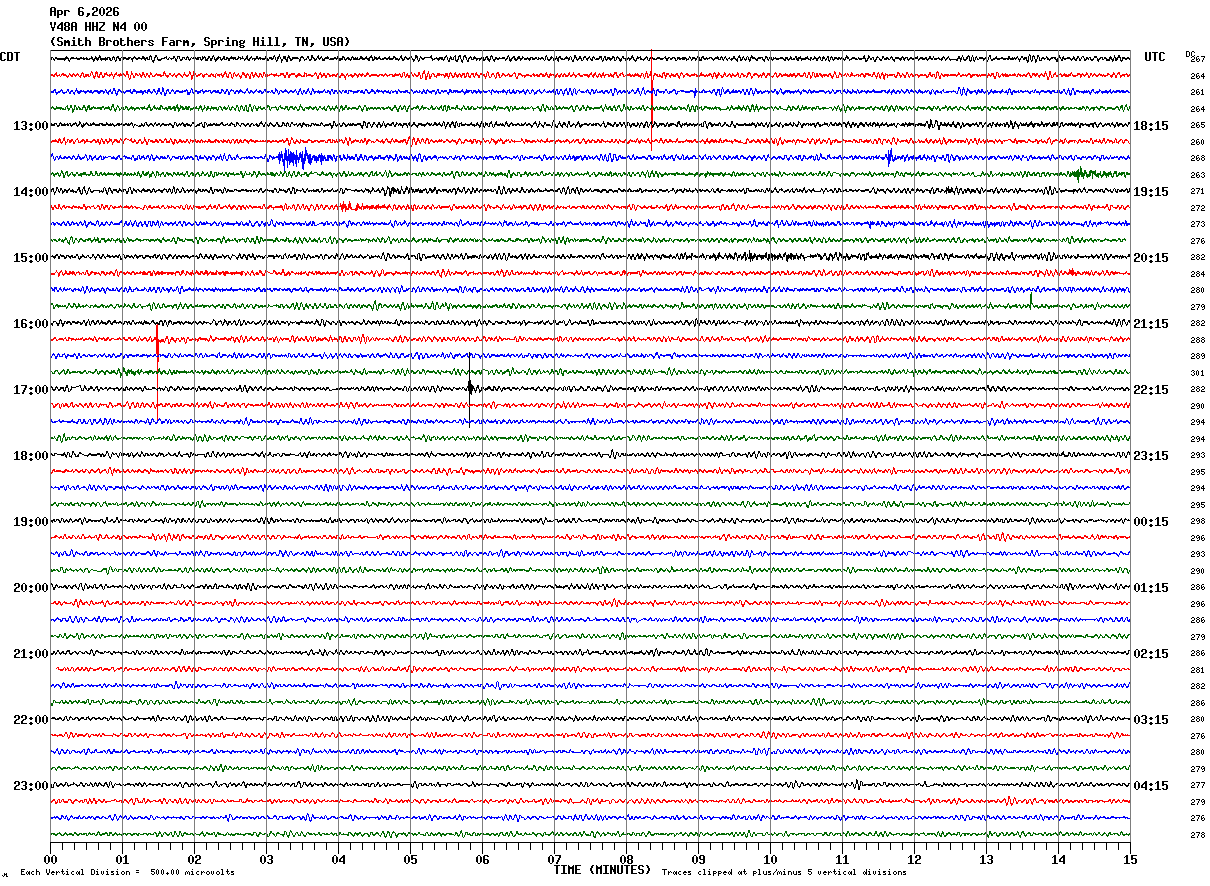Click the Traces clipped footnote text

tap(784, 873)
